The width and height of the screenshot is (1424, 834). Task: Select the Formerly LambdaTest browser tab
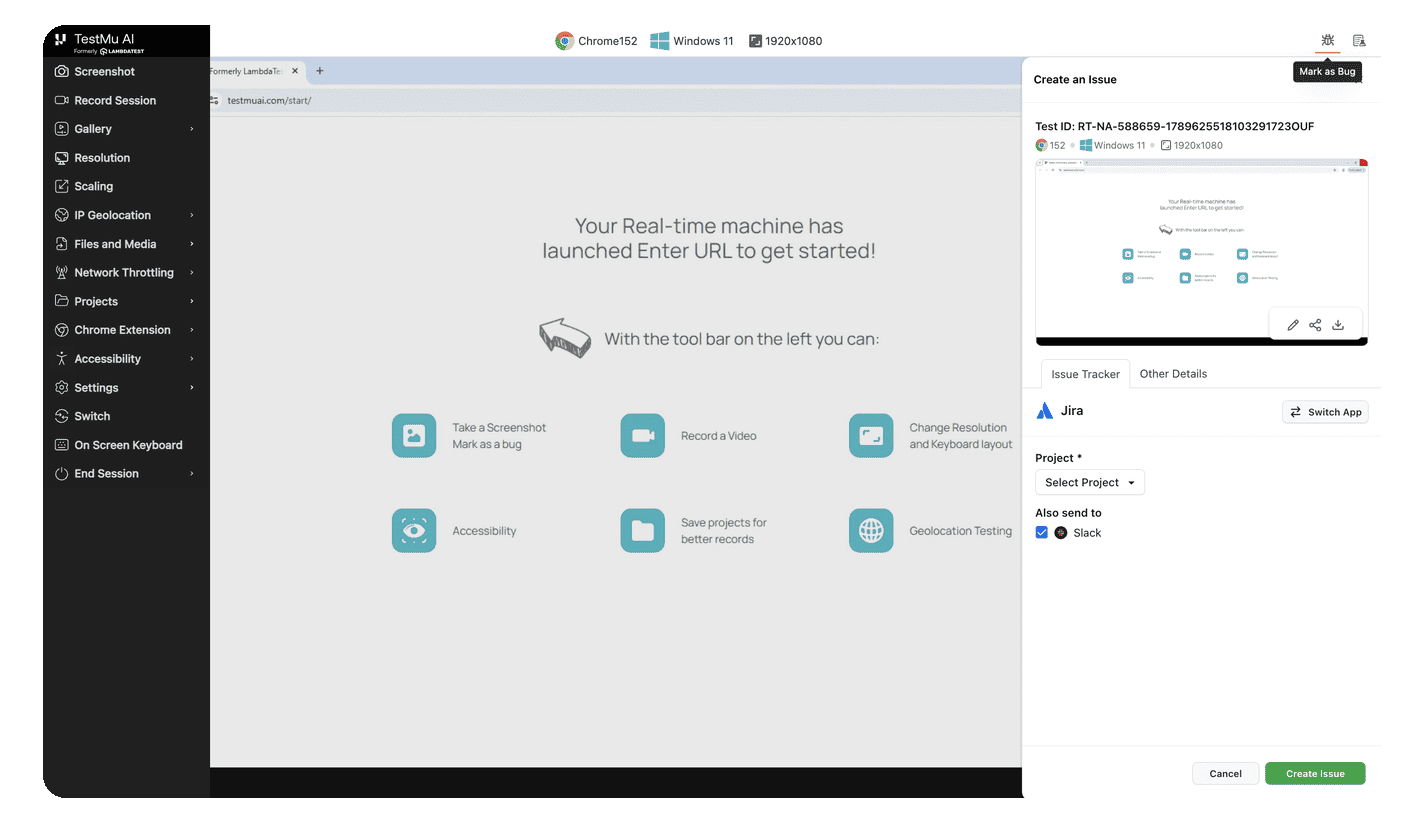[255, 71]
